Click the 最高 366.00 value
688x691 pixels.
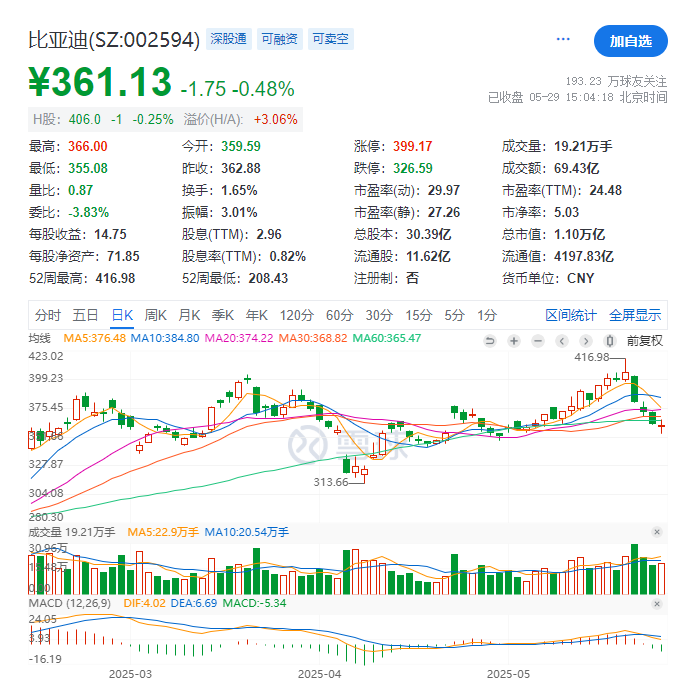coord(88,146)
